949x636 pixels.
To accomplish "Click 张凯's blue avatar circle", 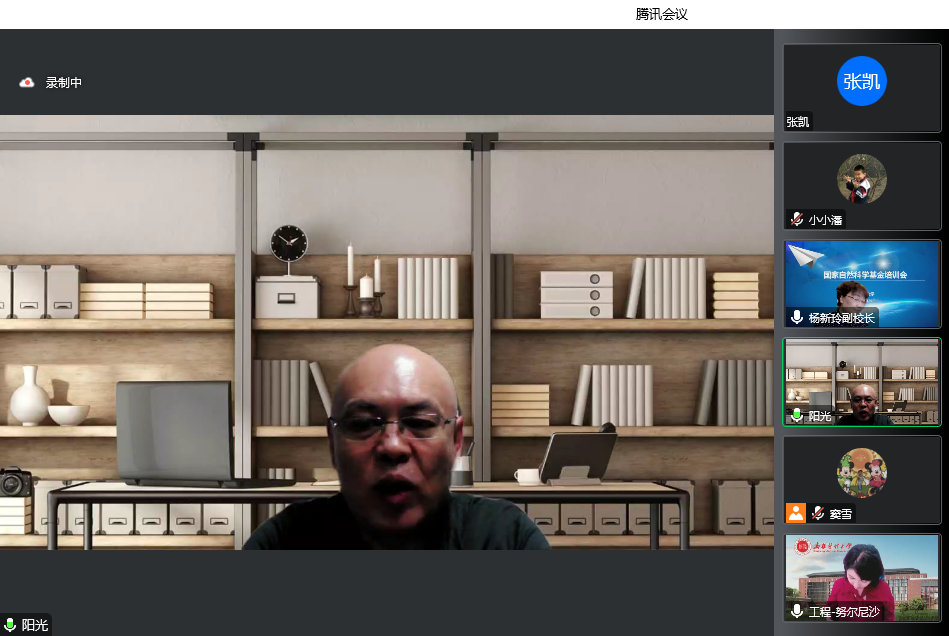I will tap(861, 81).
